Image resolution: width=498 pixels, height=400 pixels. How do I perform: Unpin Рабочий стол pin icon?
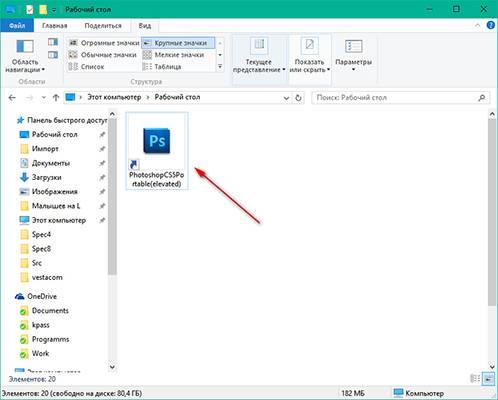click(x=102, y=135)
